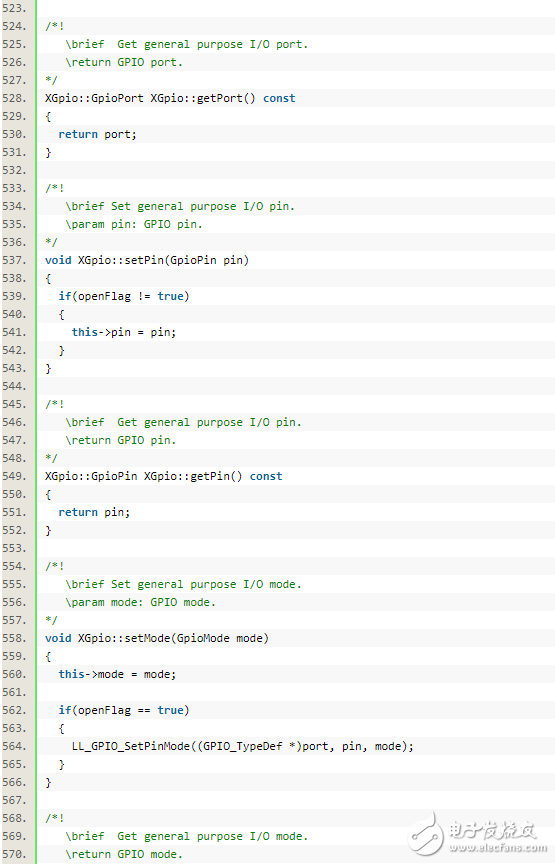Click line number 528
The image size is (555, 864).
(x=15, y=98)
